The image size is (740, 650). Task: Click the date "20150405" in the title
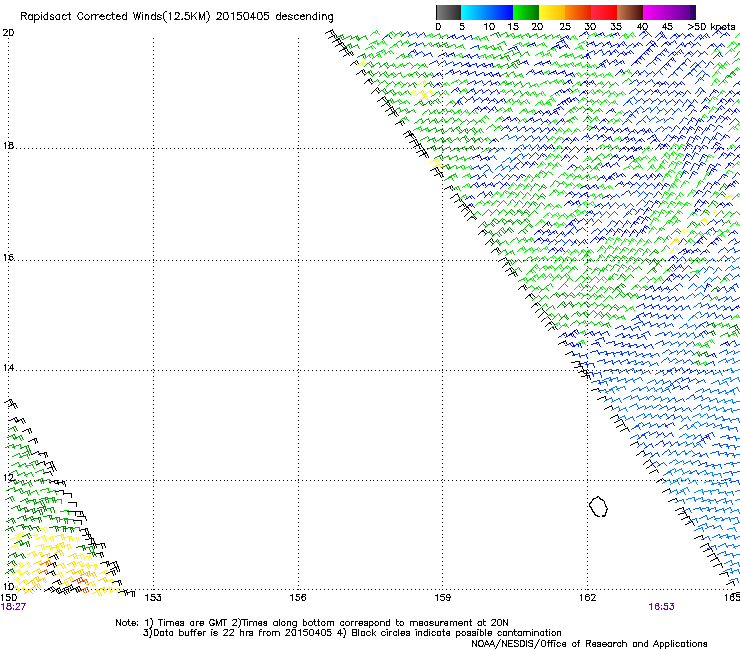coord(243,16)
